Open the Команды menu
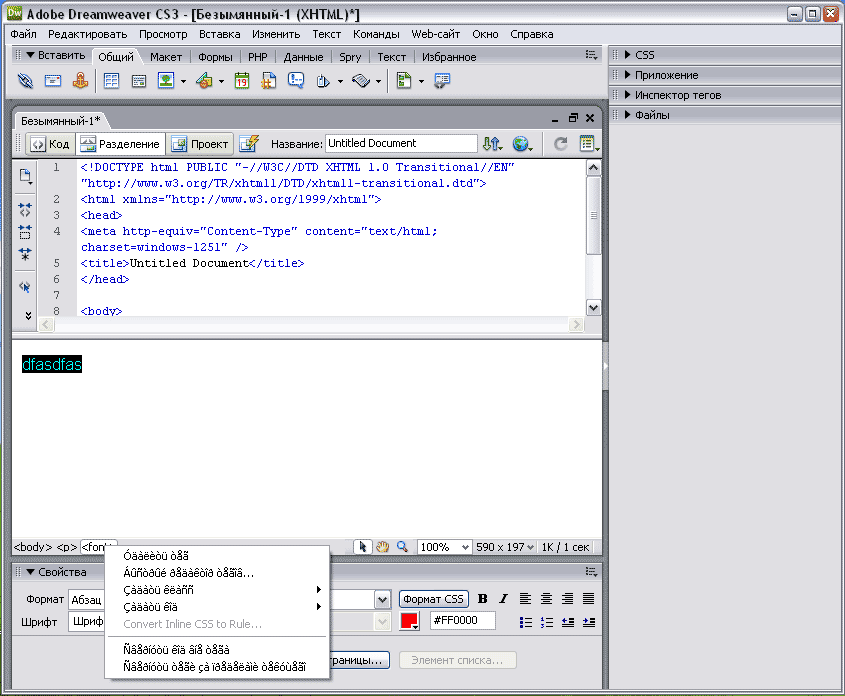 point(376,34)
